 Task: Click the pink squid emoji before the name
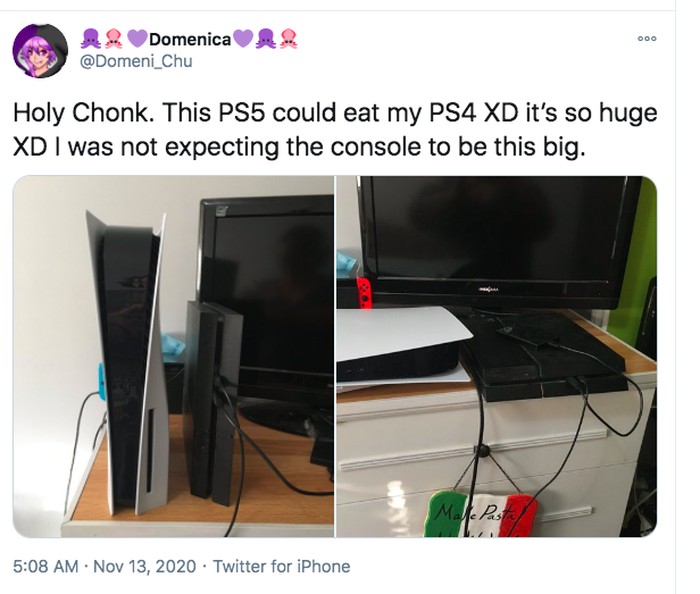click(x=114, y=39)
